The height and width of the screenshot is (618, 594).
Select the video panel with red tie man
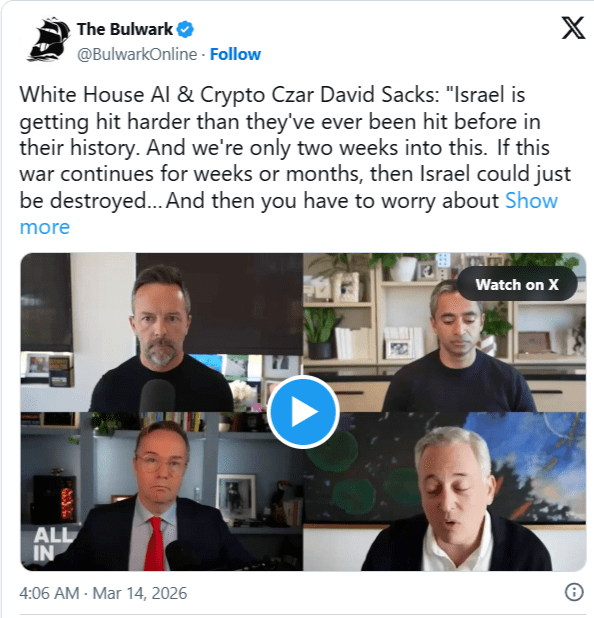162,491
